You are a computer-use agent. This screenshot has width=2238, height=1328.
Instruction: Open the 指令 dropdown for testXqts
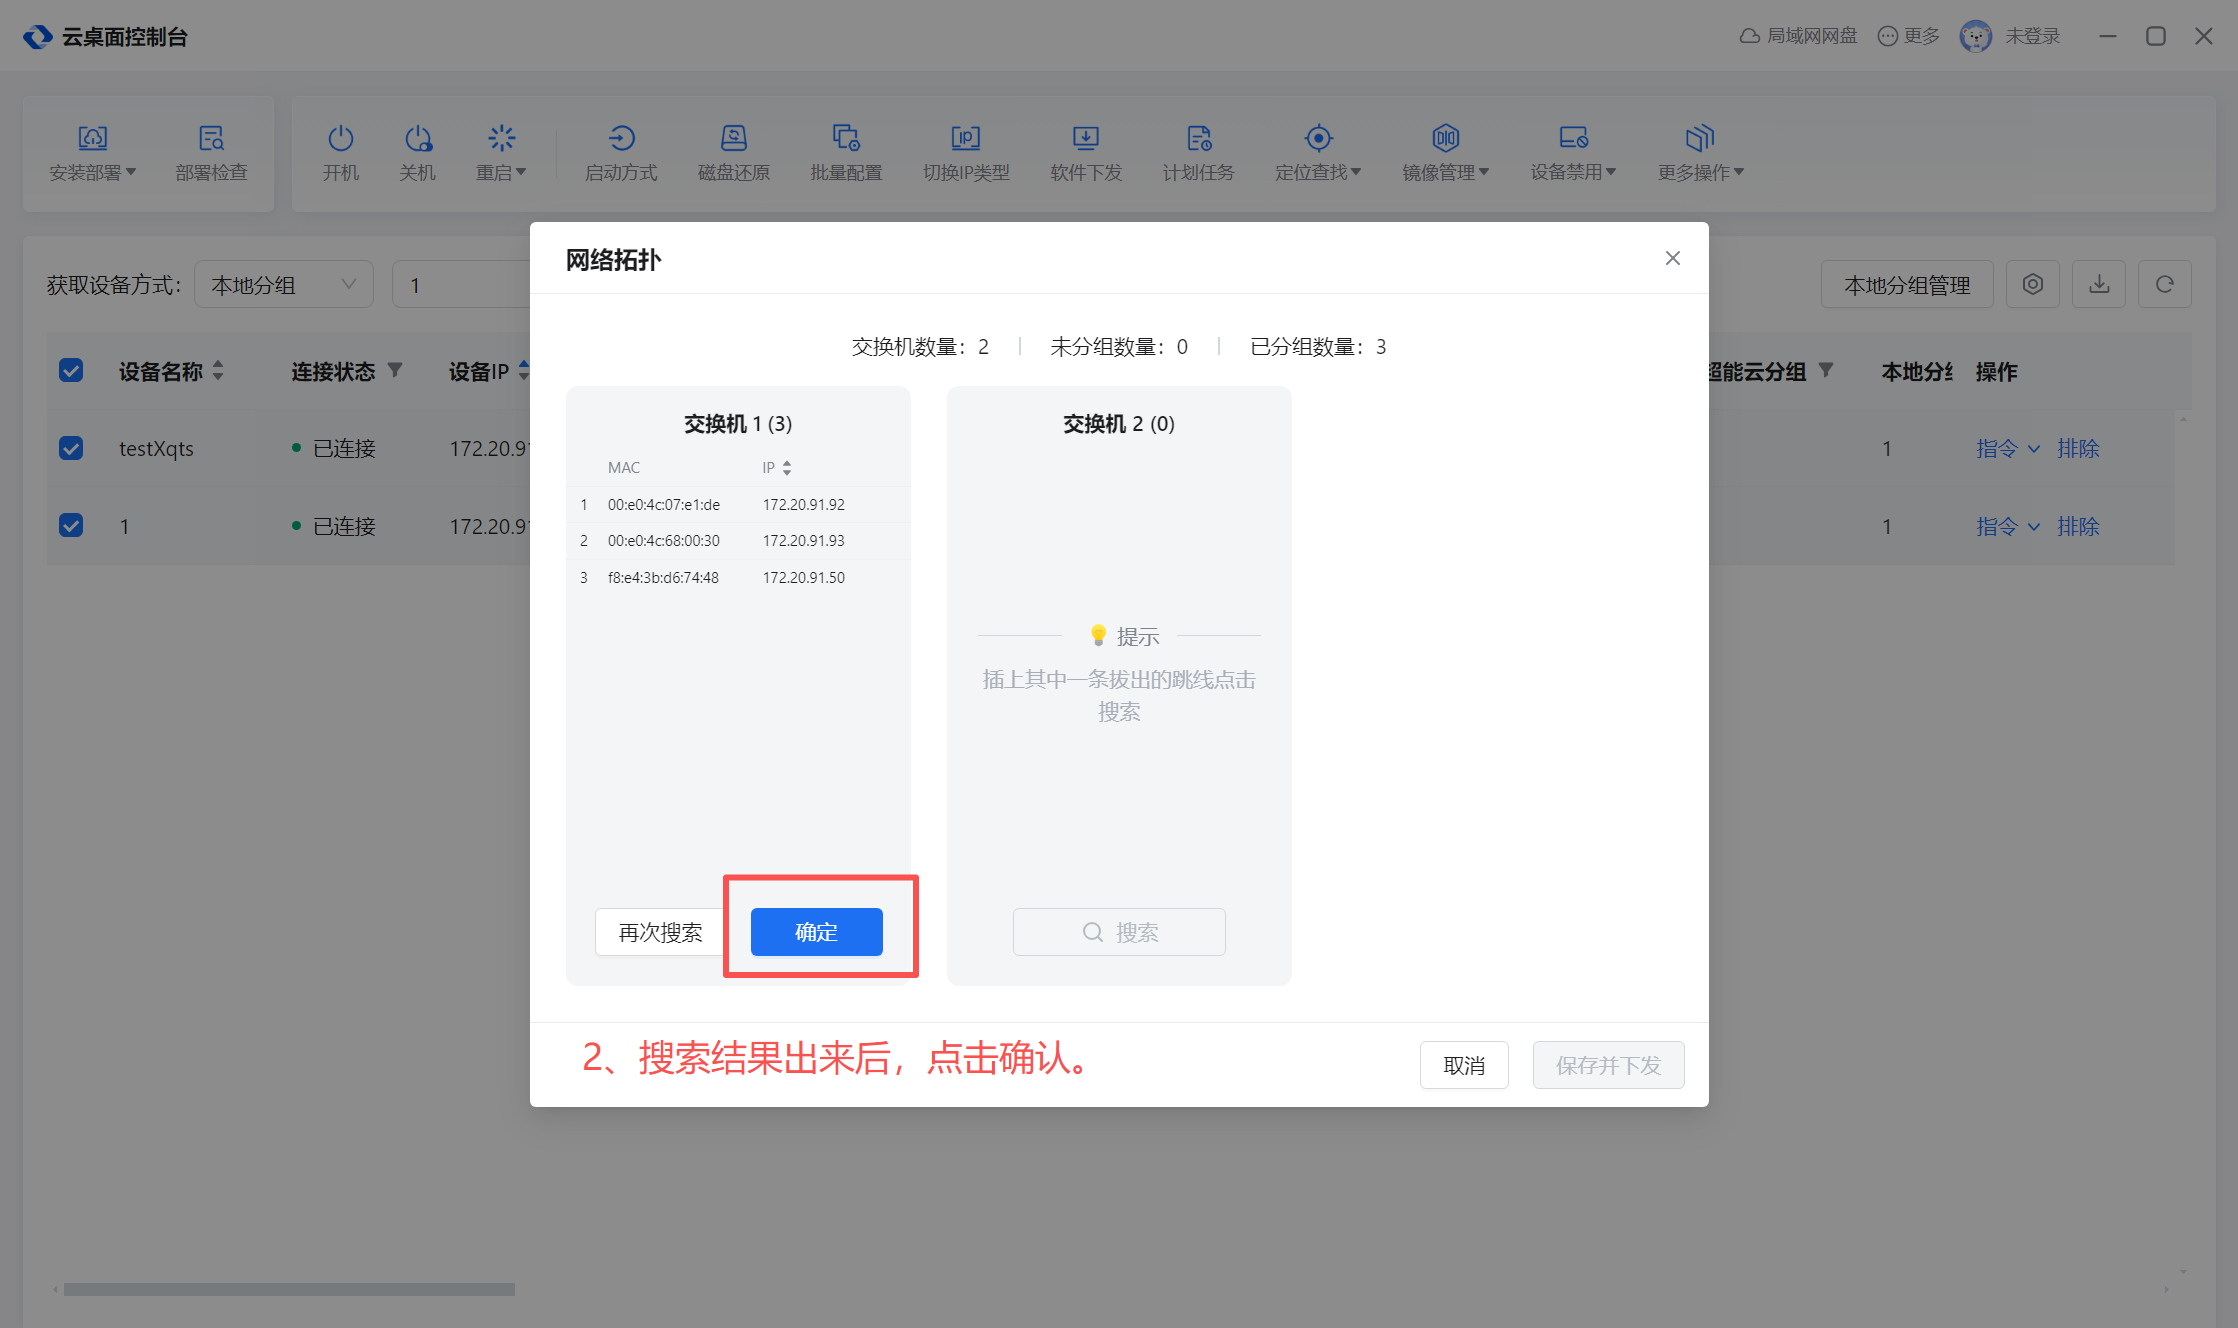(2007, 448)
